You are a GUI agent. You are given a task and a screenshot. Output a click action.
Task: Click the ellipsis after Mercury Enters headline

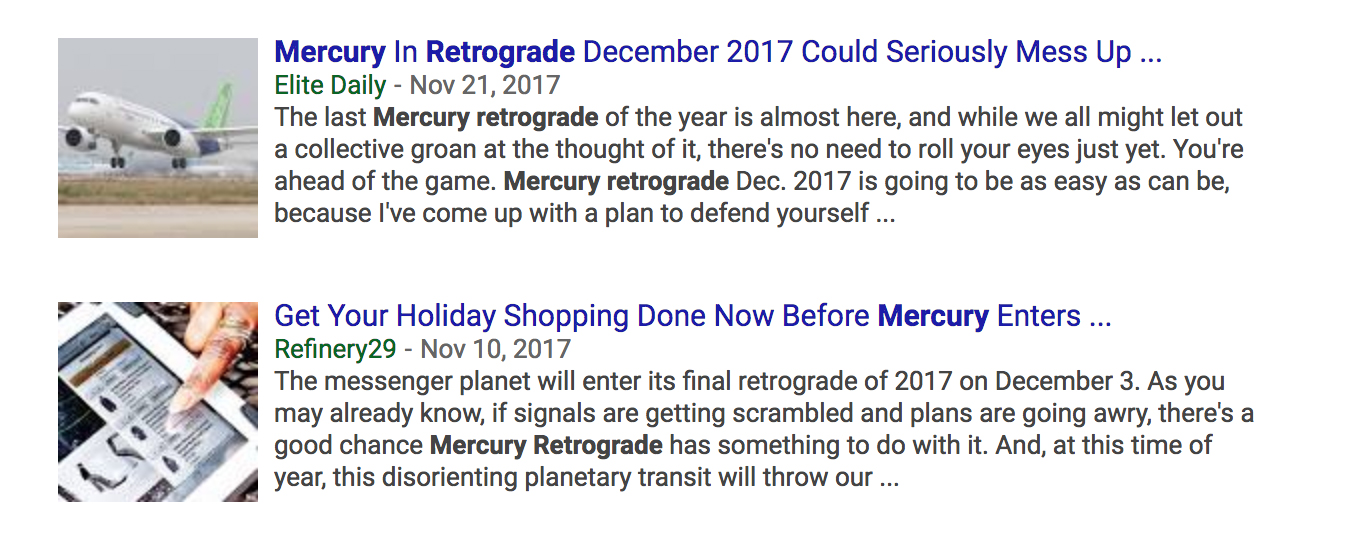click(1101, 319)
